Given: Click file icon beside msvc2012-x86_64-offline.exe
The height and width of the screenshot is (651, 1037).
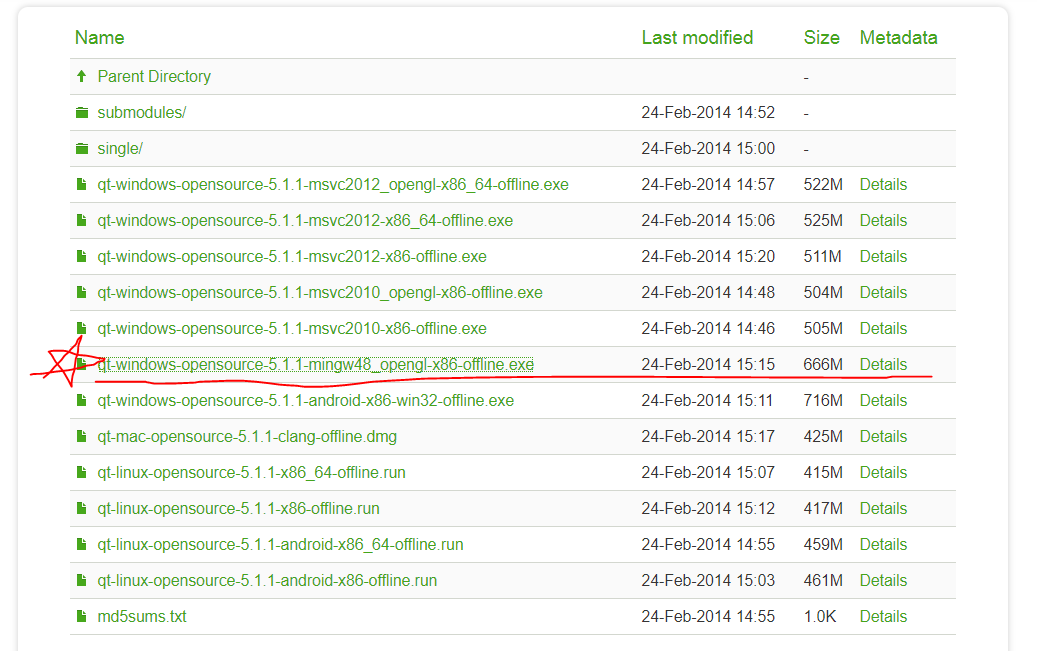Looking at the screenshot, I should pyautogui.click(x=81, y=220).
